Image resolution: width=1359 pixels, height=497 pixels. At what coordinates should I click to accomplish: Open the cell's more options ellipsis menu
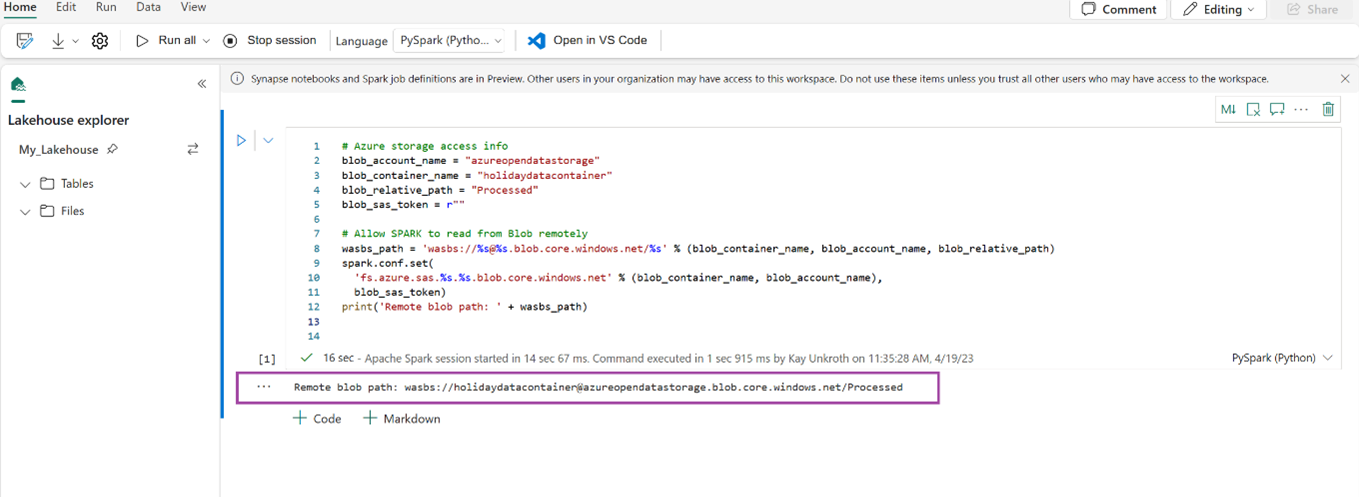[1301, 109]
